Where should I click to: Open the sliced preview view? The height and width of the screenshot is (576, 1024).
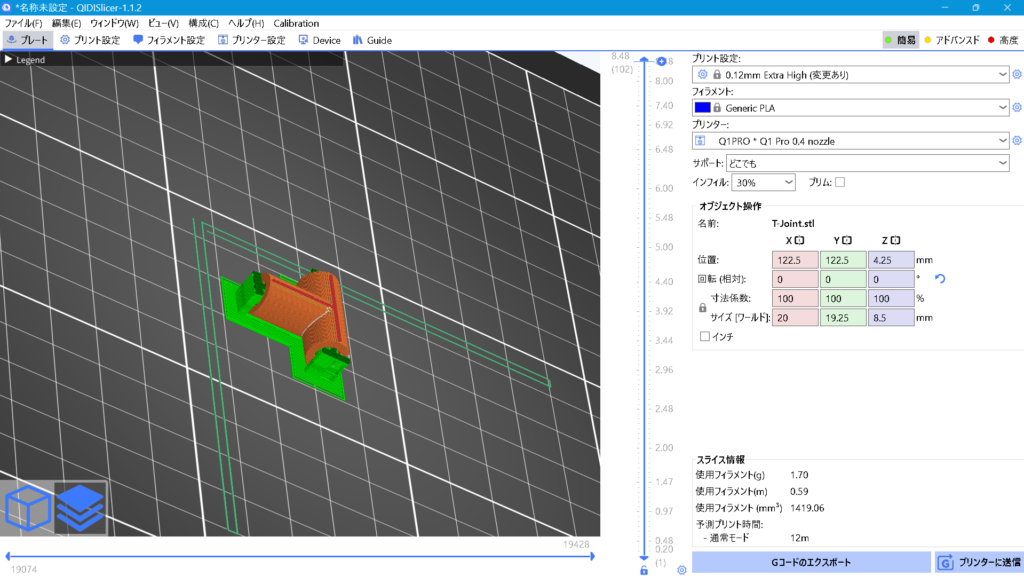tap(82, 507)
